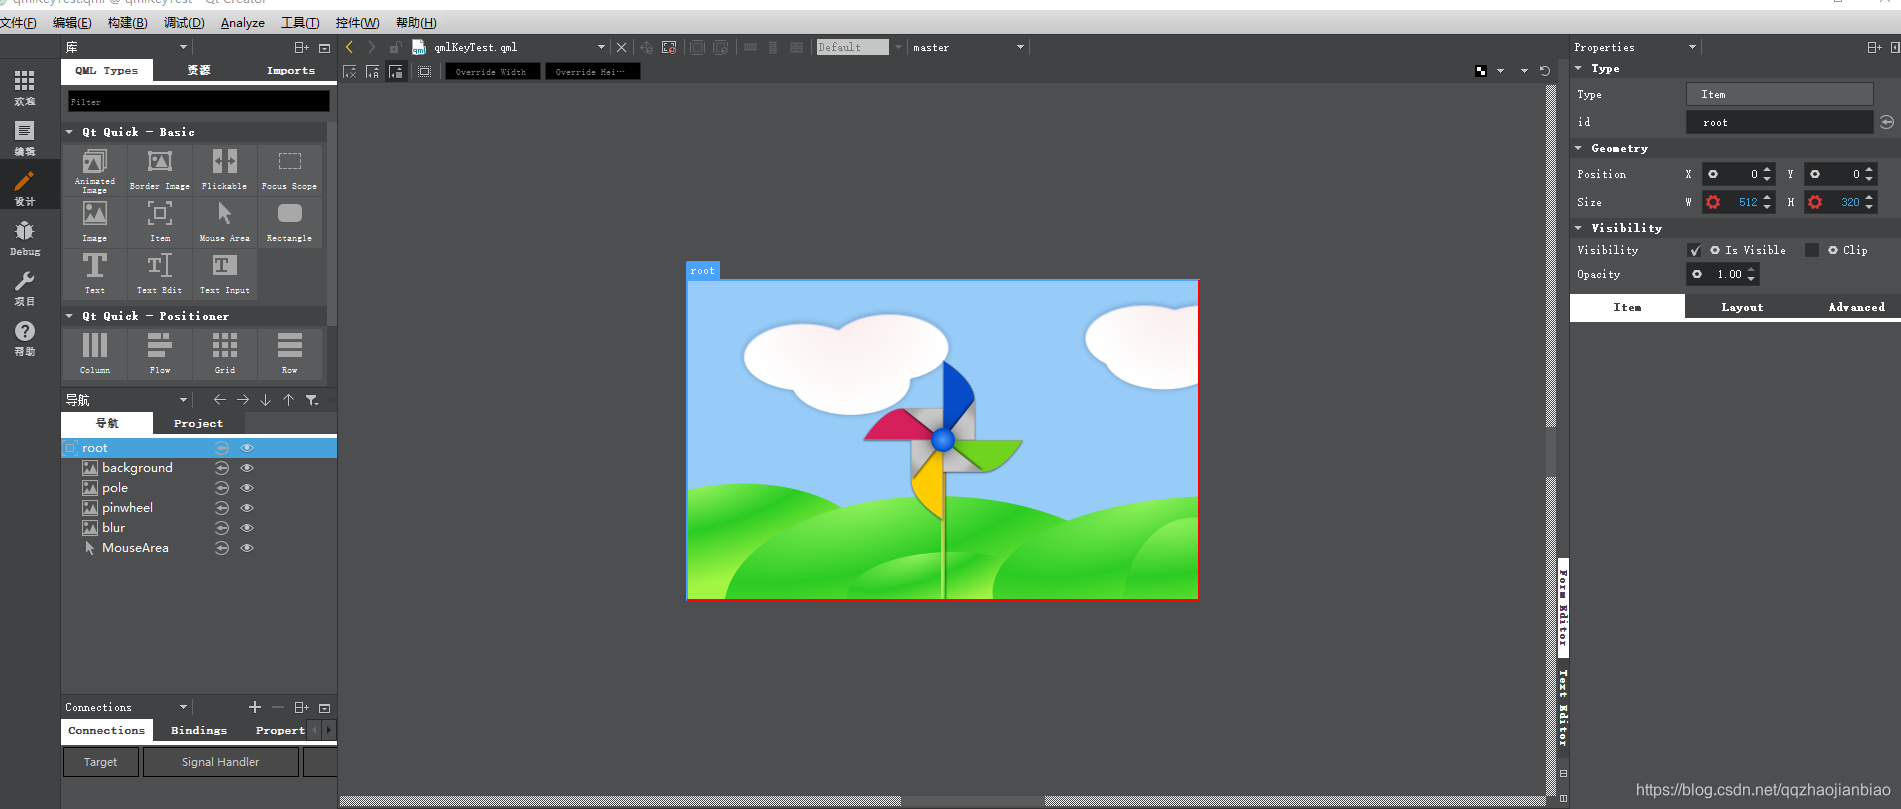1901x809 pixels.
Task: Collapse the Qt Quick - Positioner section
Action: tap(69, 316)
